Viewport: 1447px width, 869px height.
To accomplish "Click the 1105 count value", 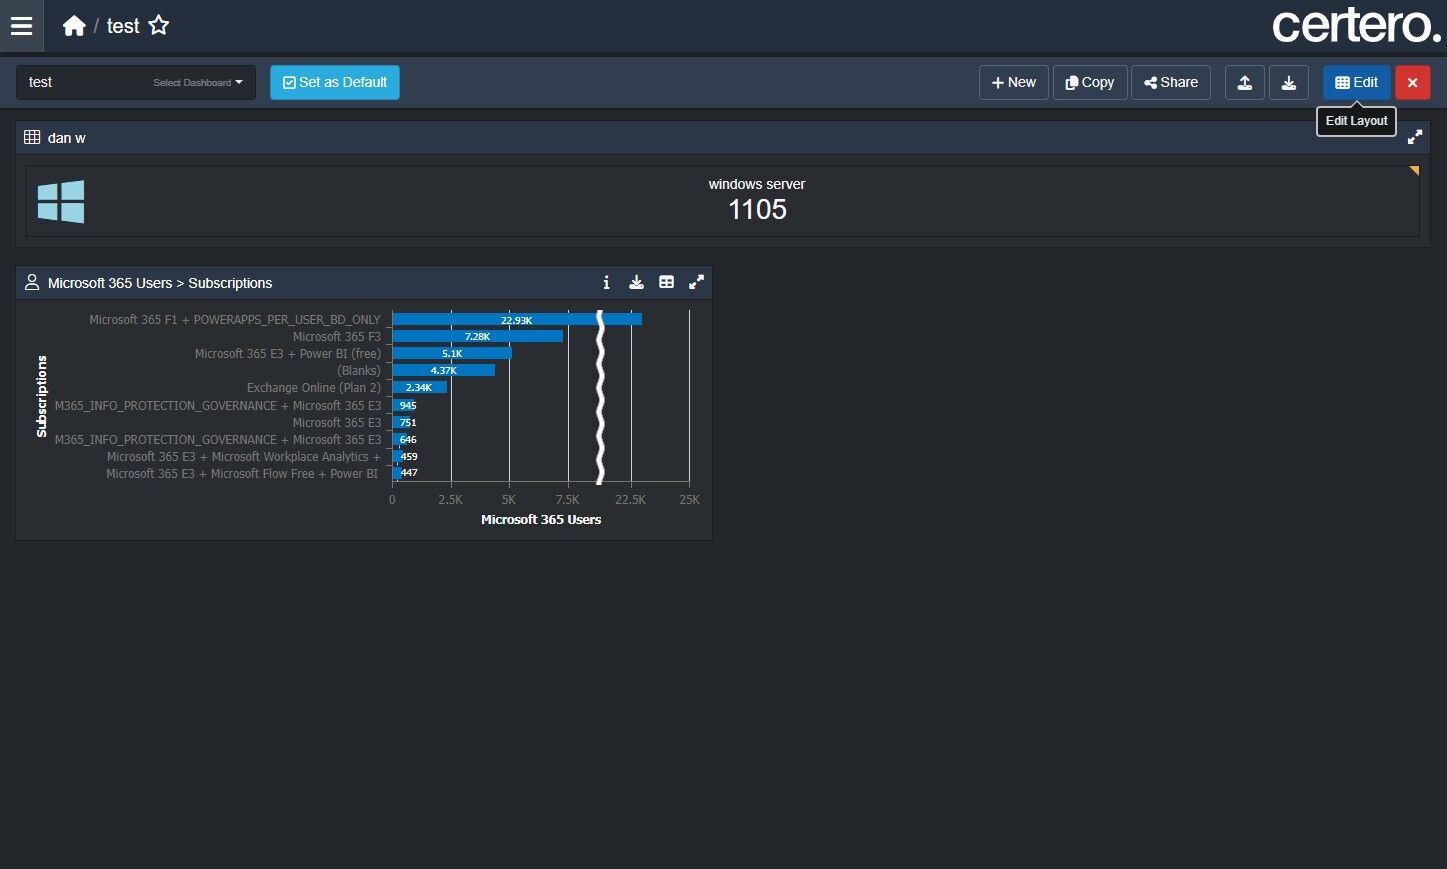I will [757, 210].
